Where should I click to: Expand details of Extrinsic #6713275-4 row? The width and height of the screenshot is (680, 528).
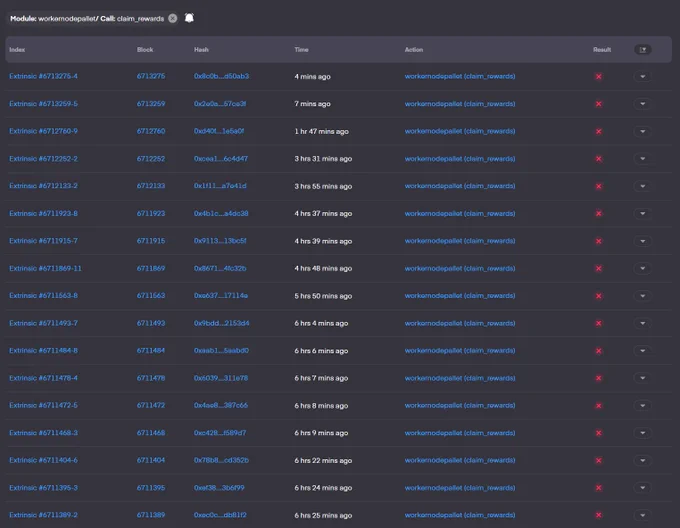point(643,77)
